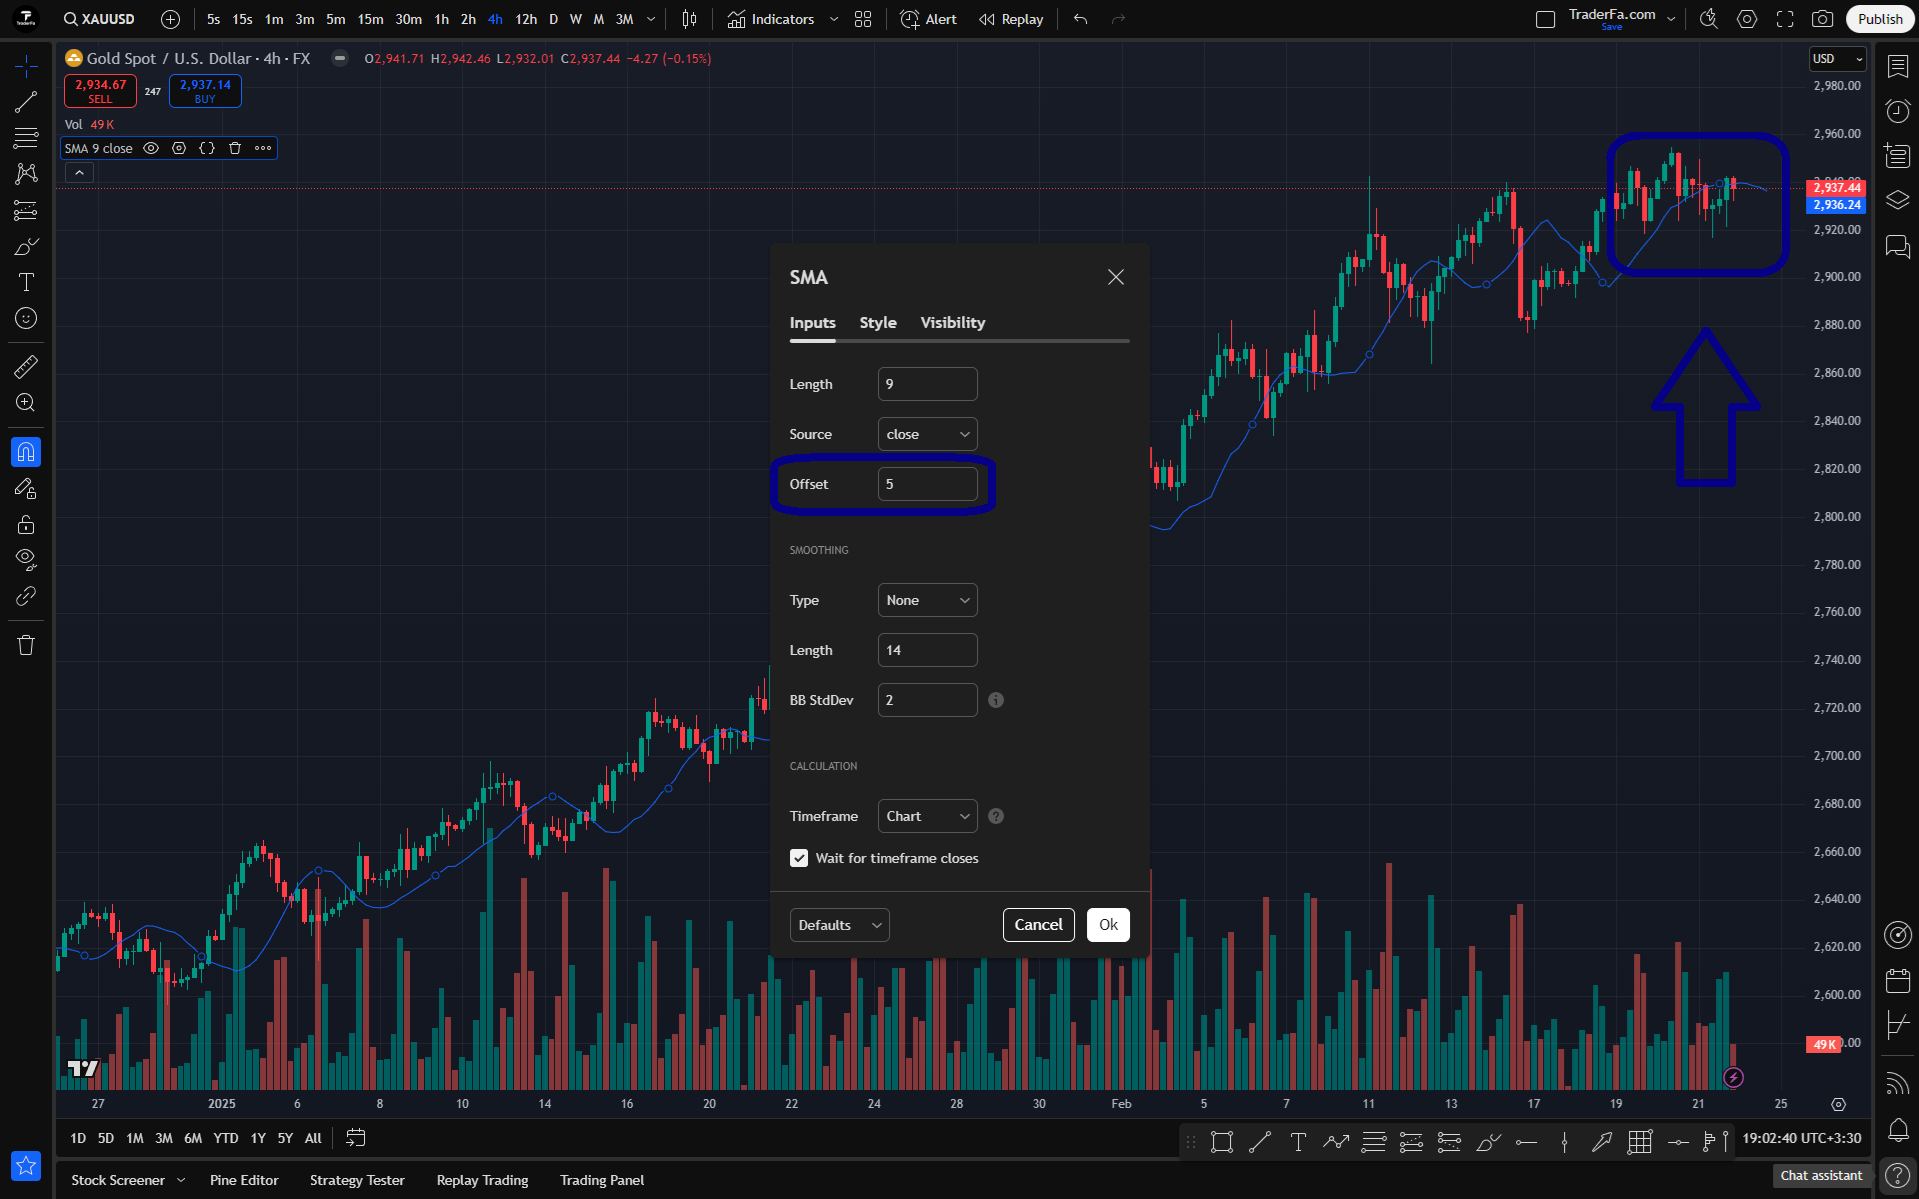
Task: Open the smoothing Type None dropdown
Action: (927, 600)
